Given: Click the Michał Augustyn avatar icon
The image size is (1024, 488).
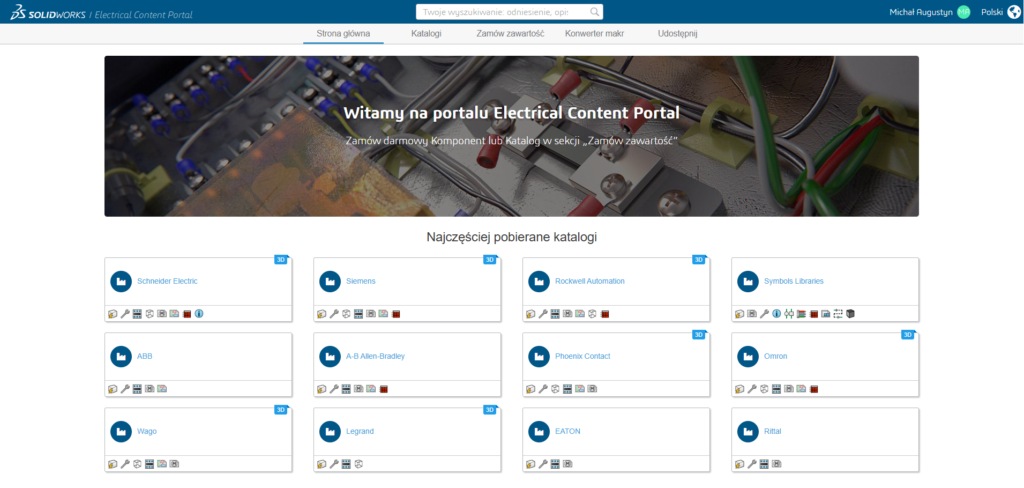Looking at the screenshot, I should click(963, 12).
